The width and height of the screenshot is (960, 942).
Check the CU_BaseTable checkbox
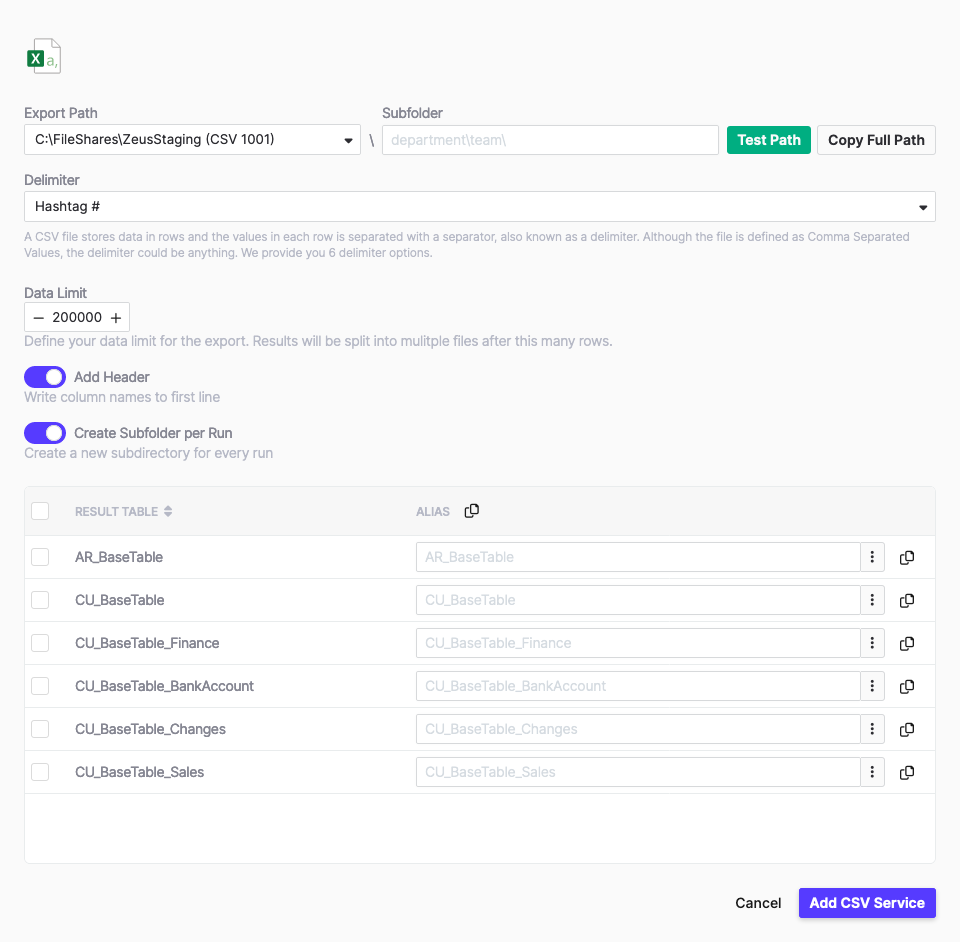click(x=40, y=600)
